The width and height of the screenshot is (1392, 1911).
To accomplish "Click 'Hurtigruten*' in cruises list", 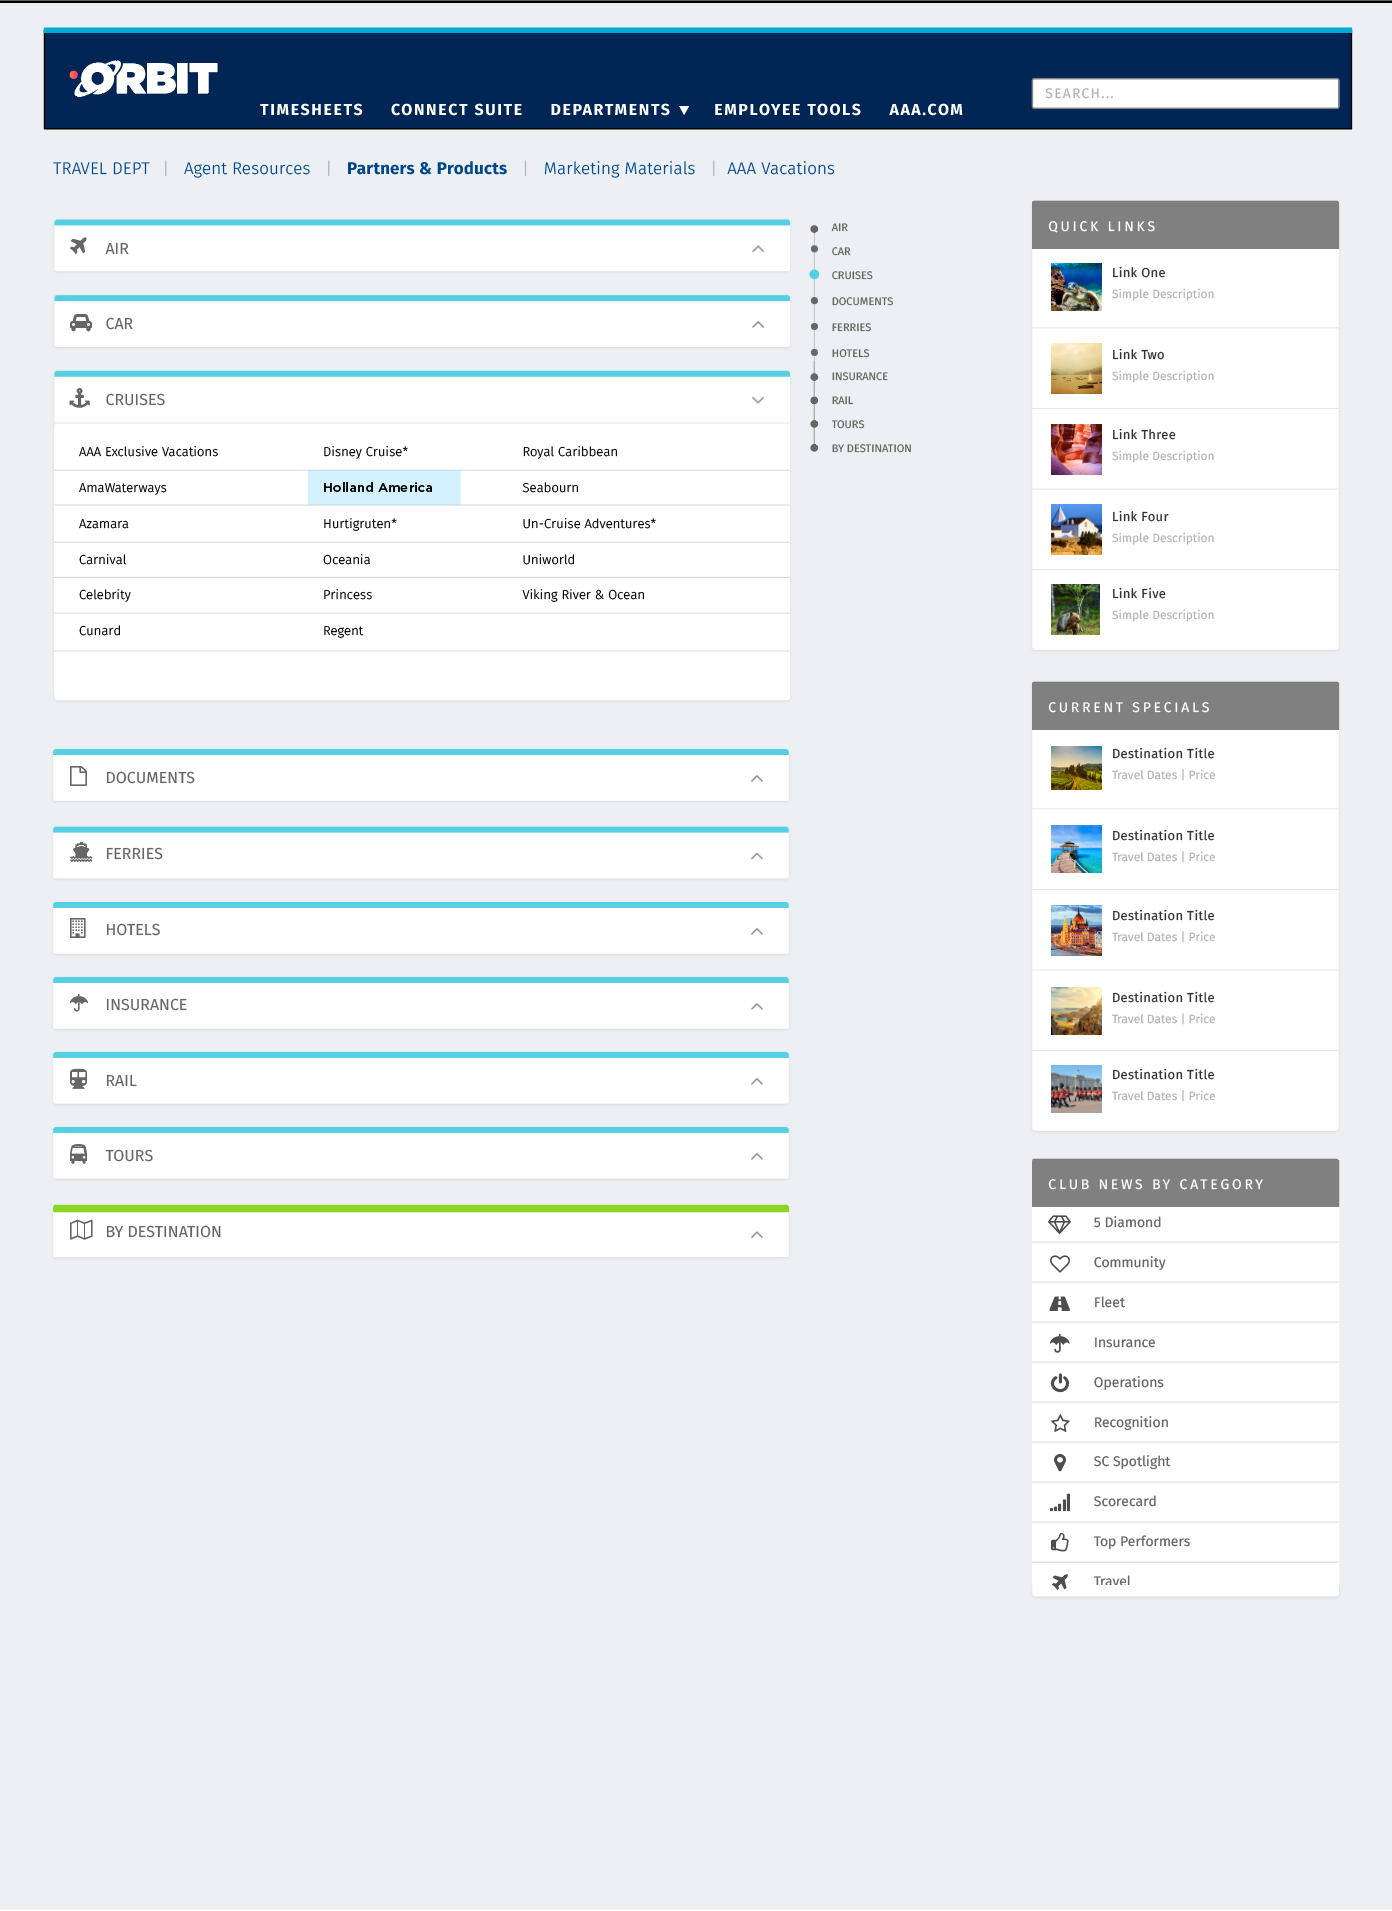I will tap(360, 524).
